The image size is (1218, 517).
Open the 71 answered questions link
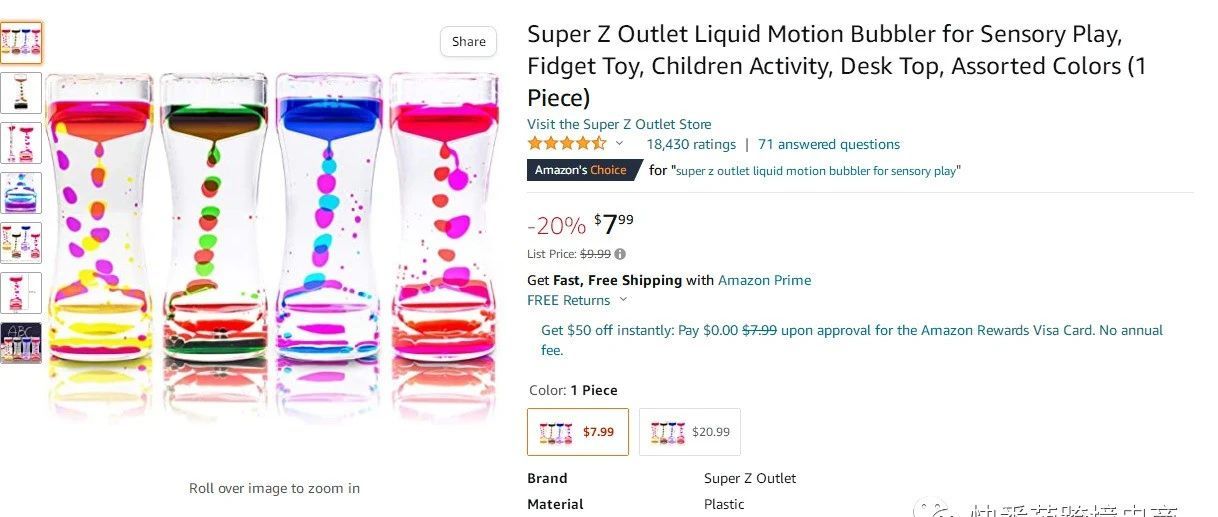pyautogui.click(x=829, y=144)
